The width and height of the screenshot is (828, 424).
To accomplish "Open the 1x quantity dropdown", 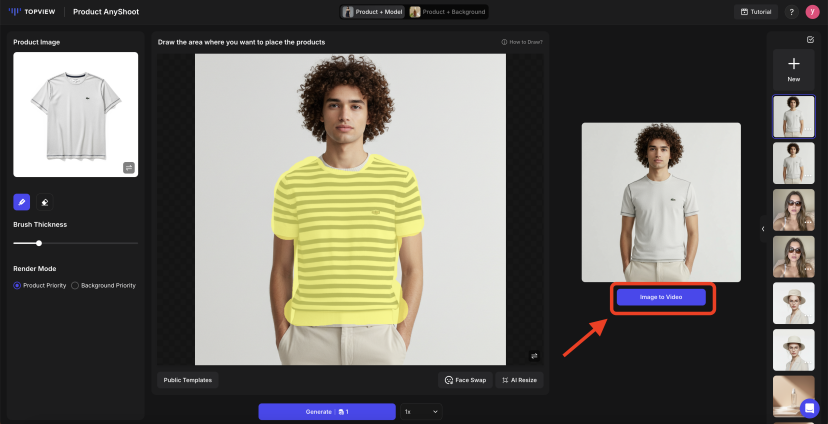I will click(x=421, y=411).
